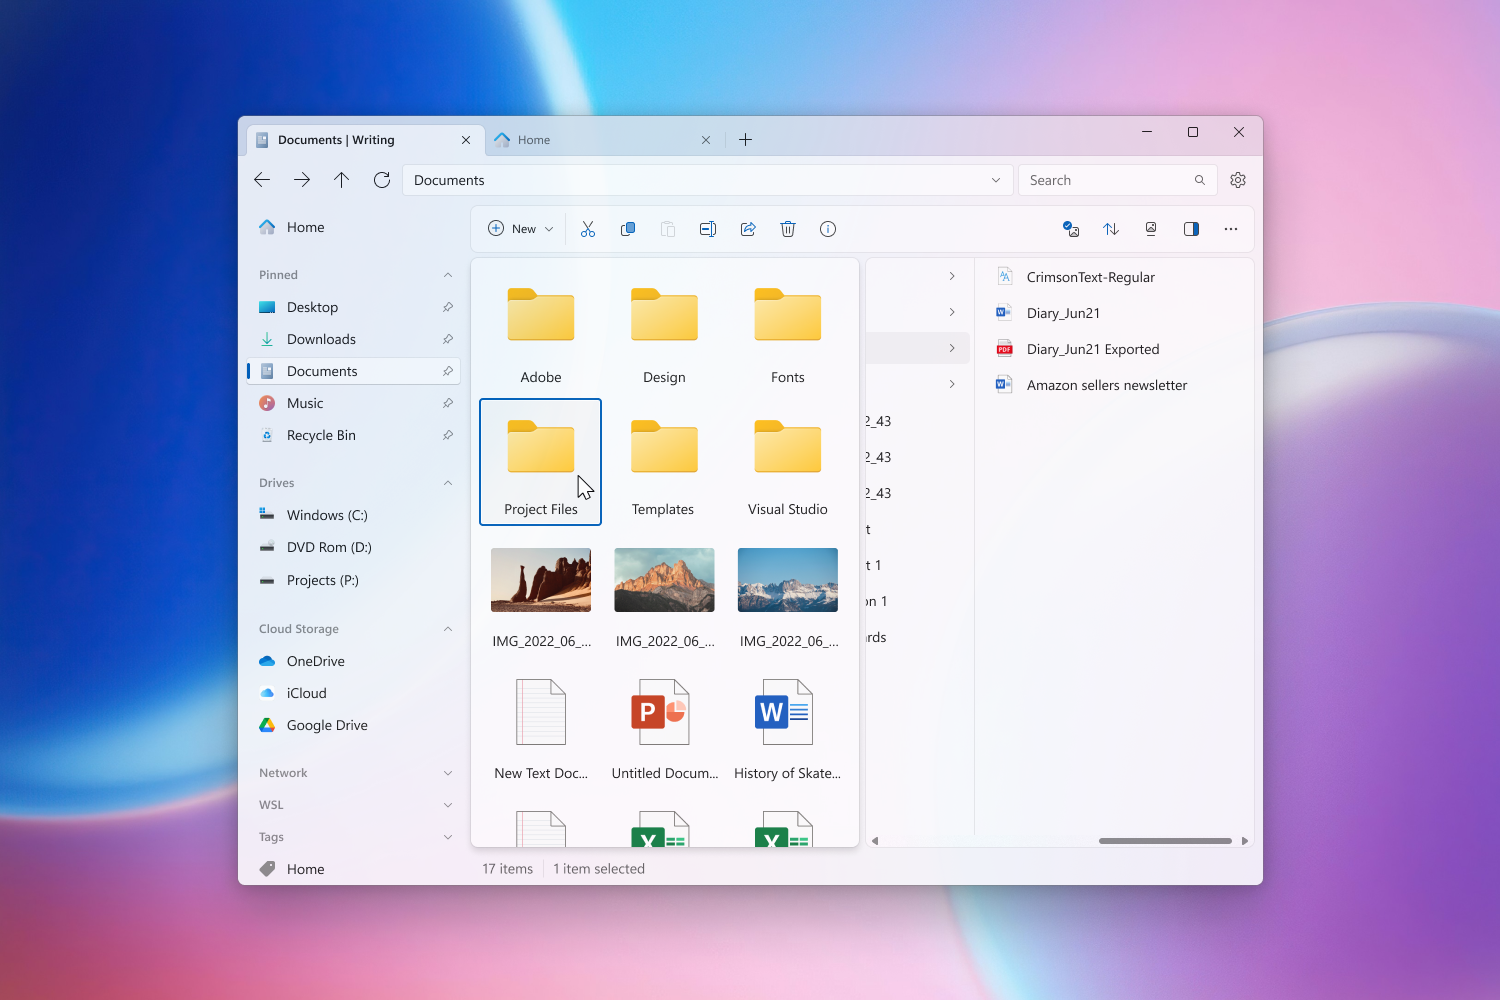Open the See more toolbar menu
The image size is (1500, 1000).
1231,228
